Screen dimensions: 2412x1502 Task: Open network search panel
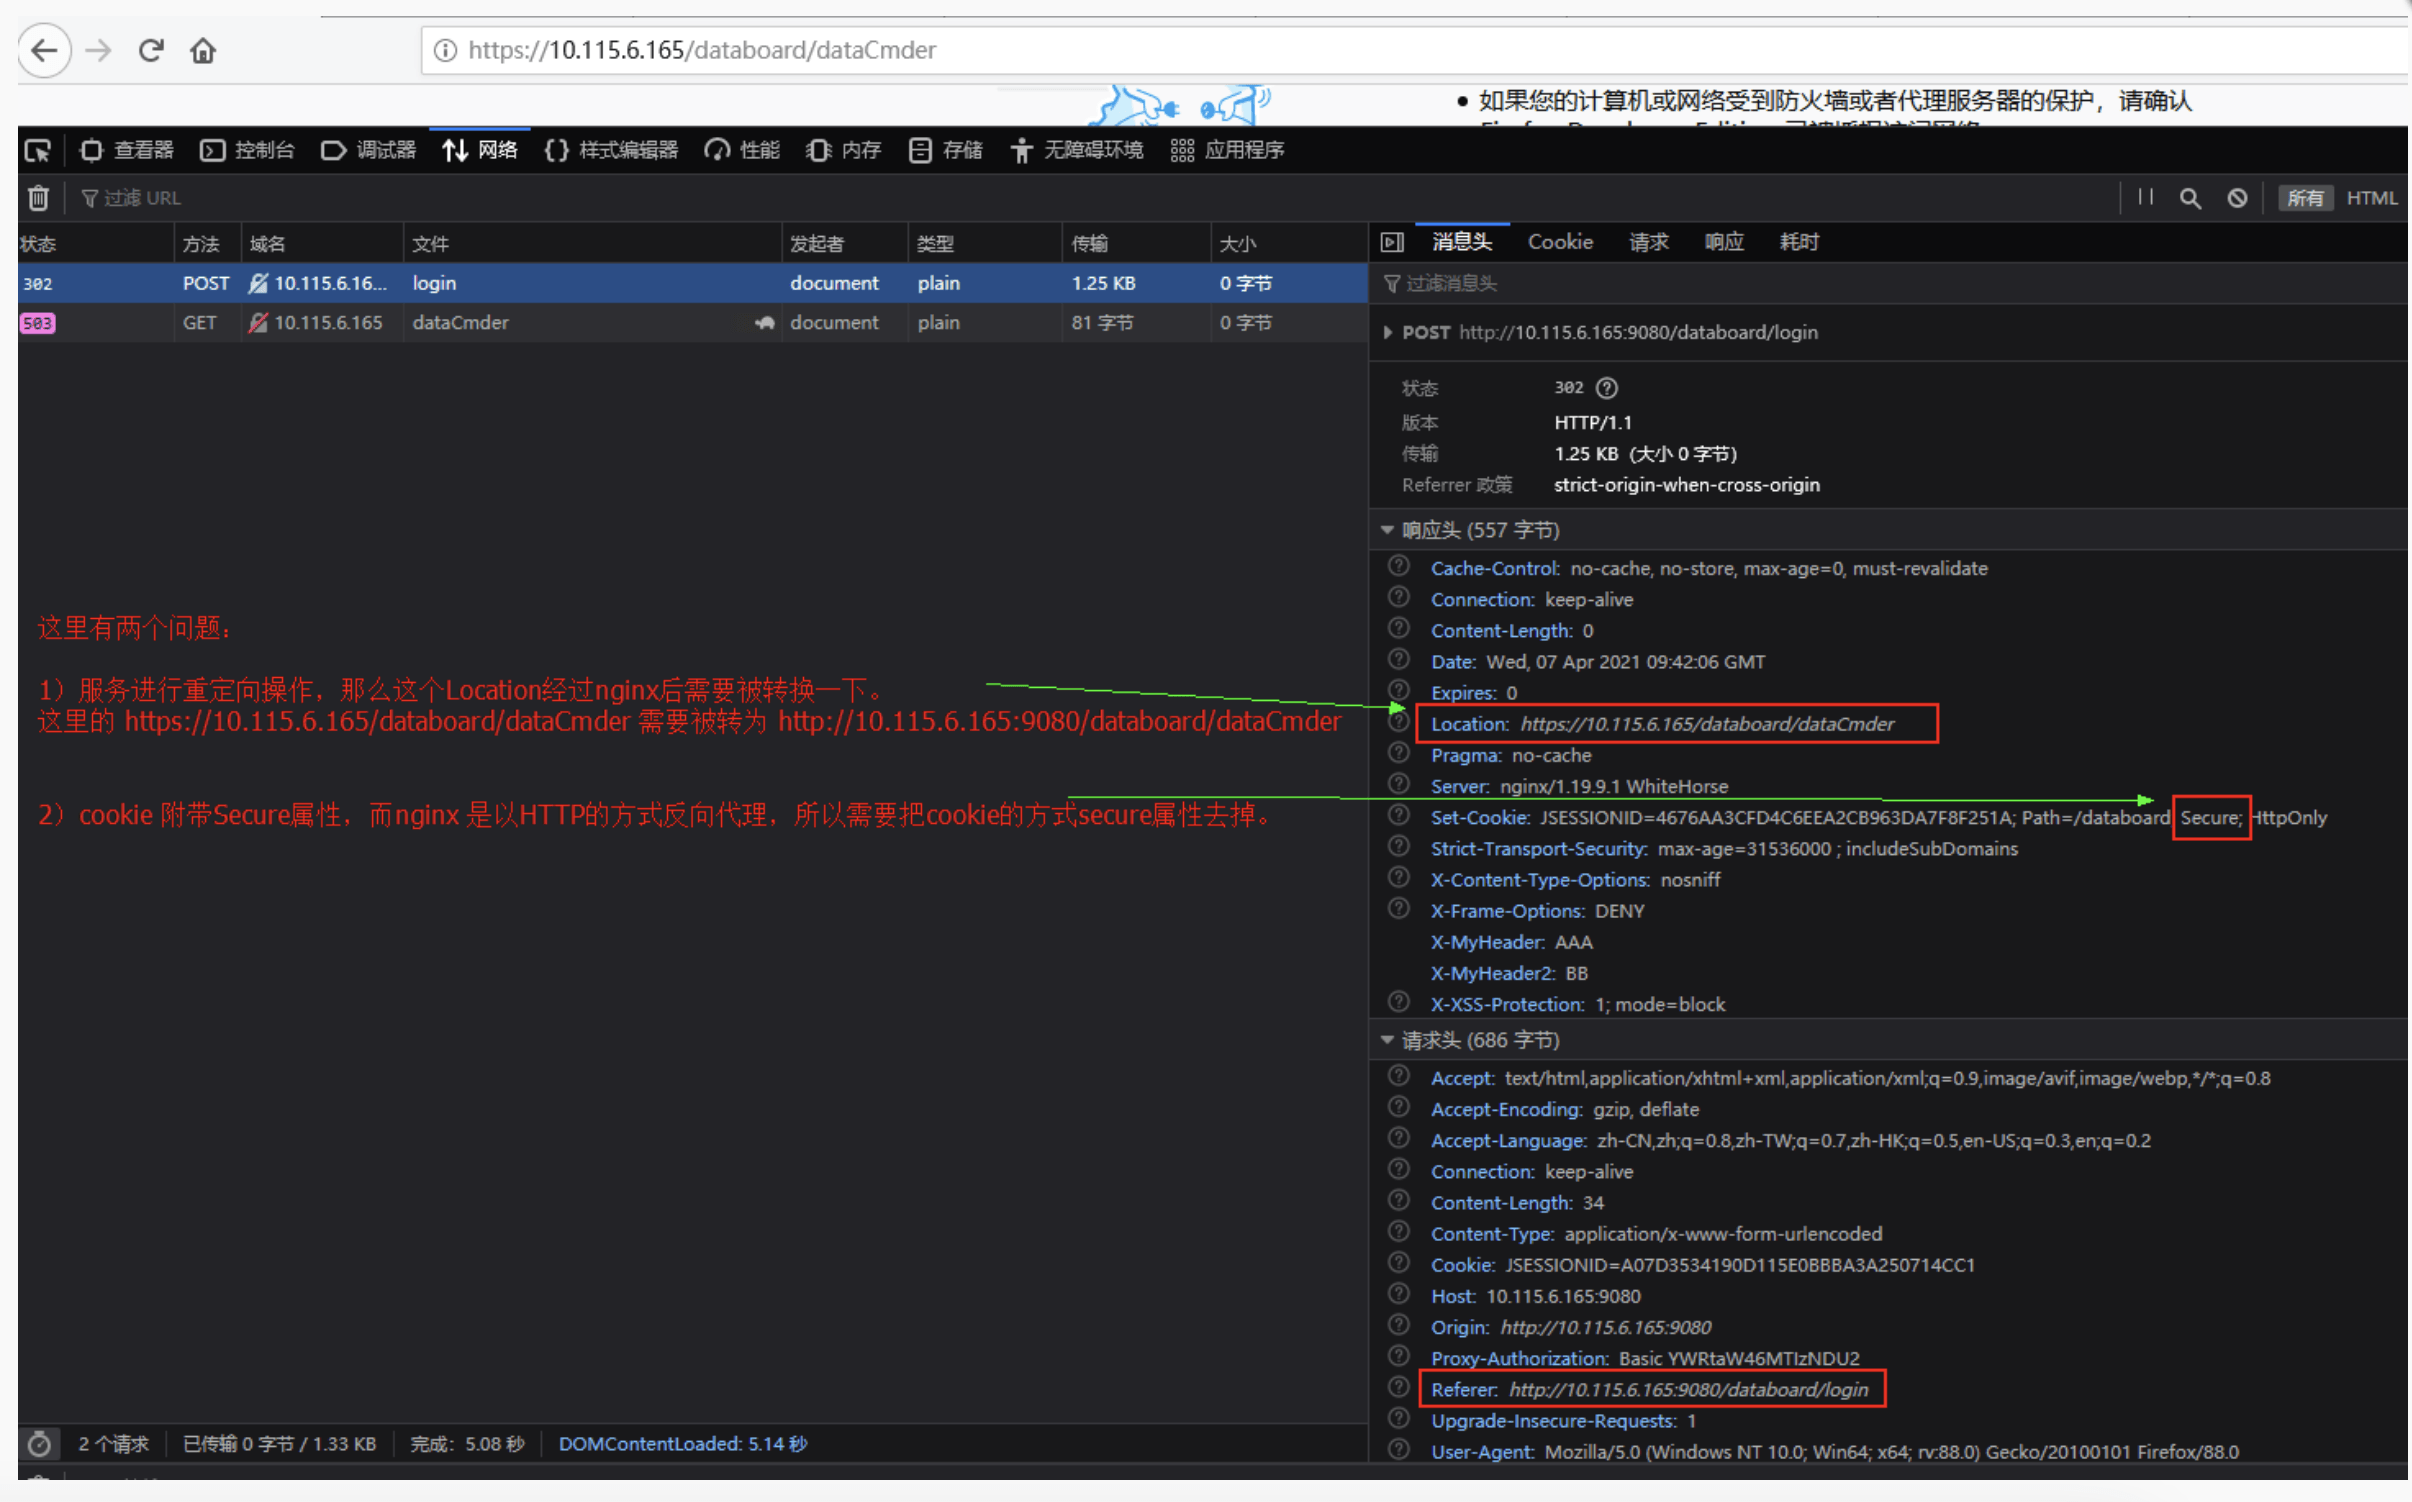pyautogui.click(x=2190, y=198)
